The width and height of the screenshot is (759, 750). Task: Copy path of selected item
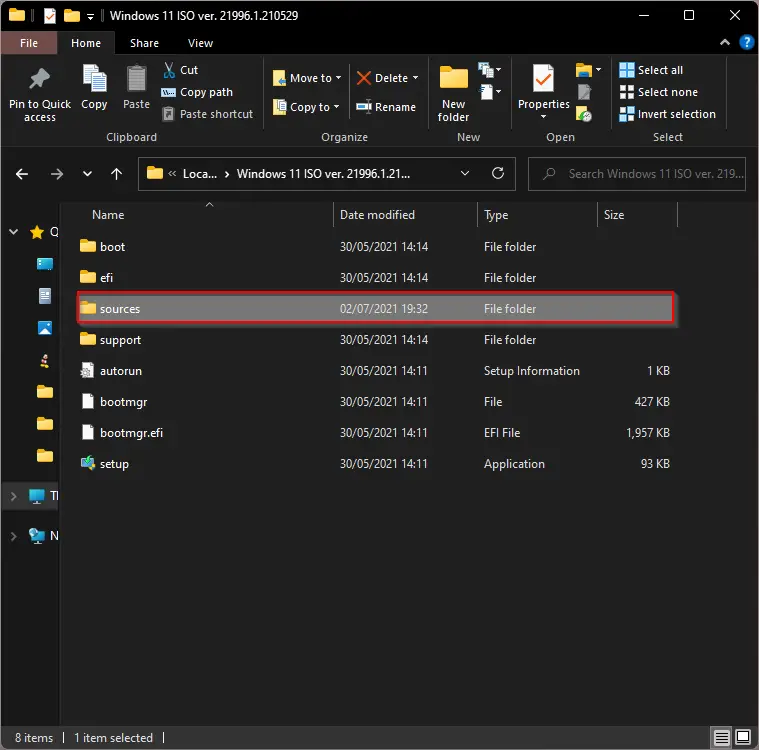[x=197, y=92]
